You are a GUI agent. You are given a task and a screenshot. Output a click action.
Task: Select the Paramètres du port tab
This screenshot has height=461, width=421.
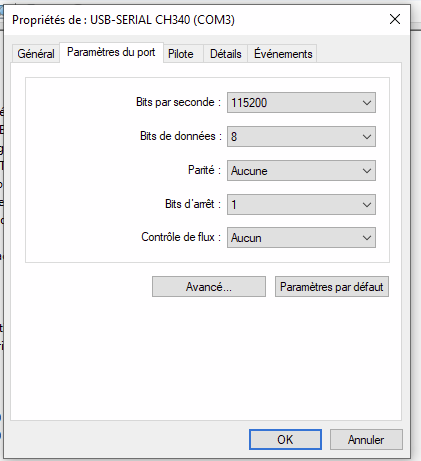coord(111,52)
